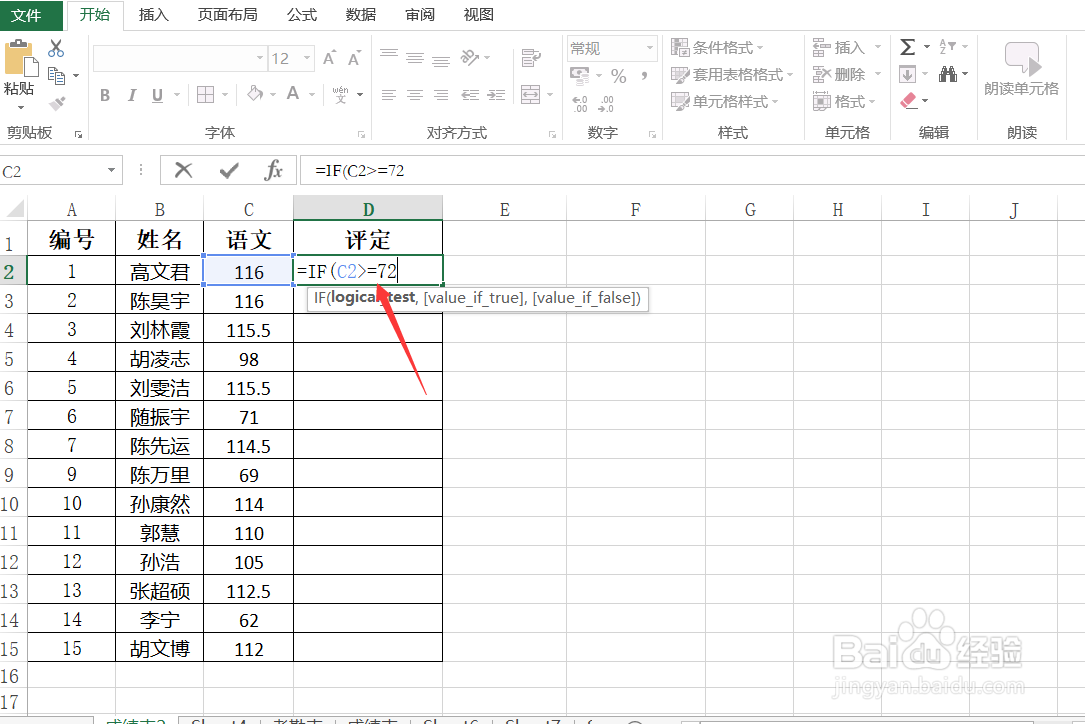Click the Percent Style icon
This screenshot has height=724, width=1085.
click(619, 76)
